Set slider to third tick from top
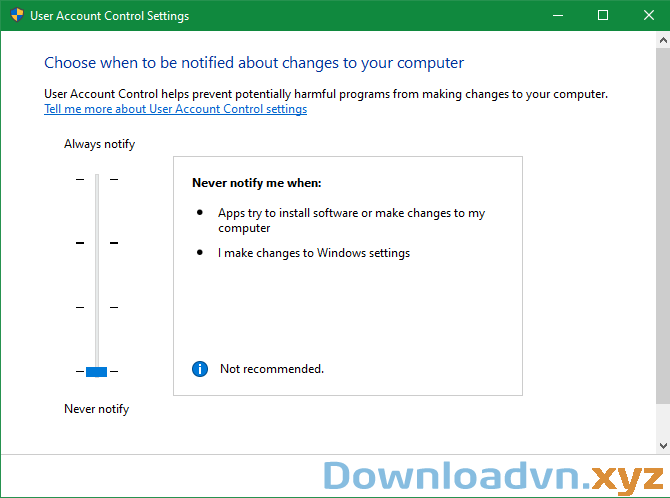670x498 pixels. click(x=97, y=307)
